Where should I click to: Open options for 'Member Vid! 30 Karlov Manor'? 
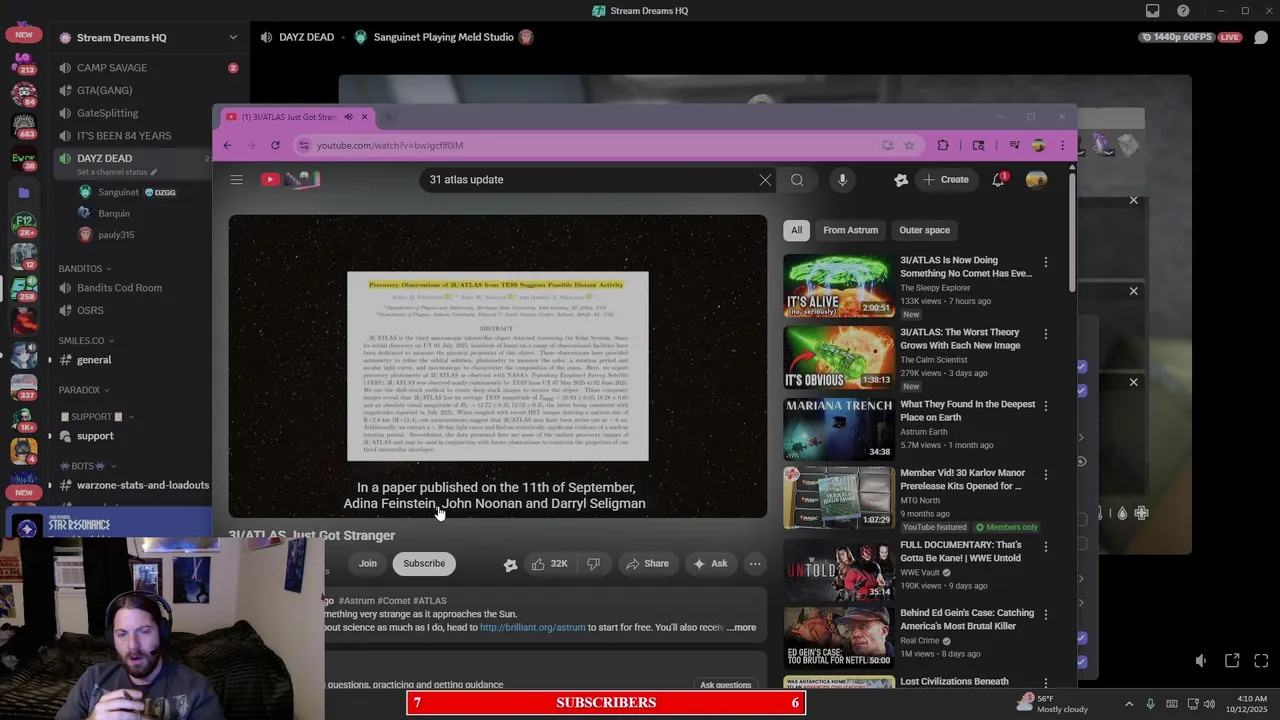[x=1046, y=475]
